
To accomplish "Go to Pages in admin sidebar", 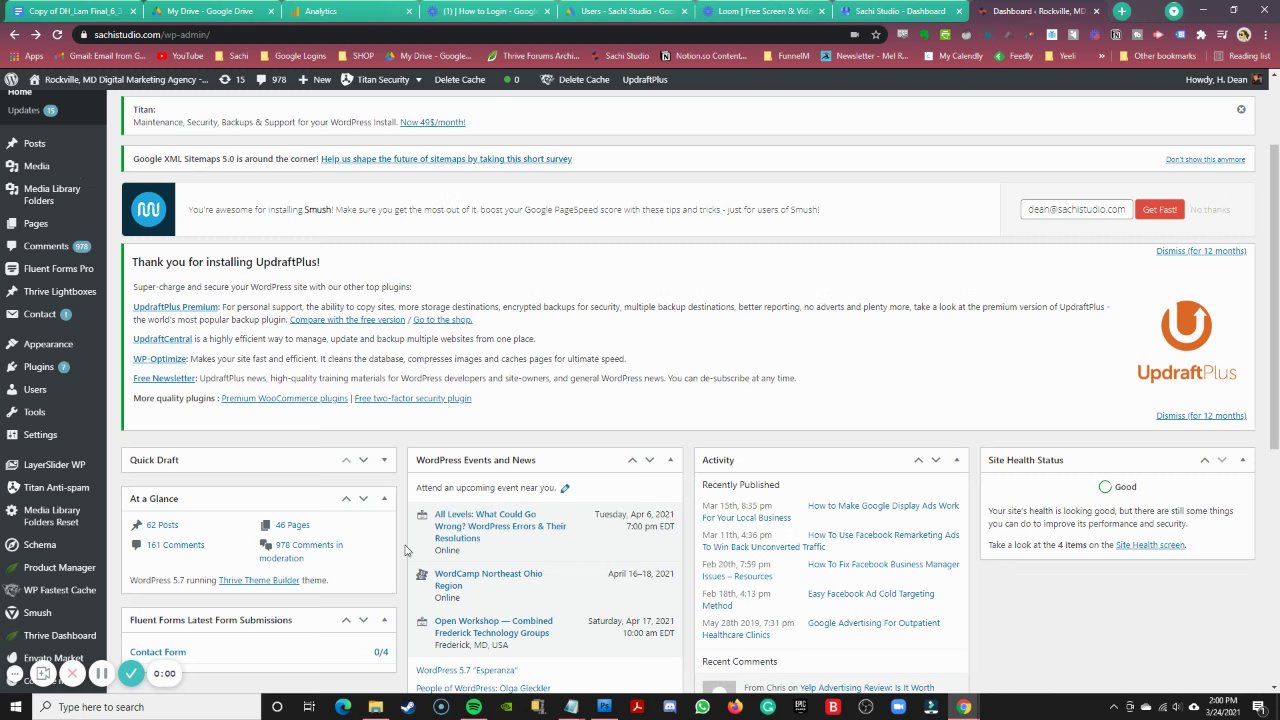I will [x=36, y=224].
